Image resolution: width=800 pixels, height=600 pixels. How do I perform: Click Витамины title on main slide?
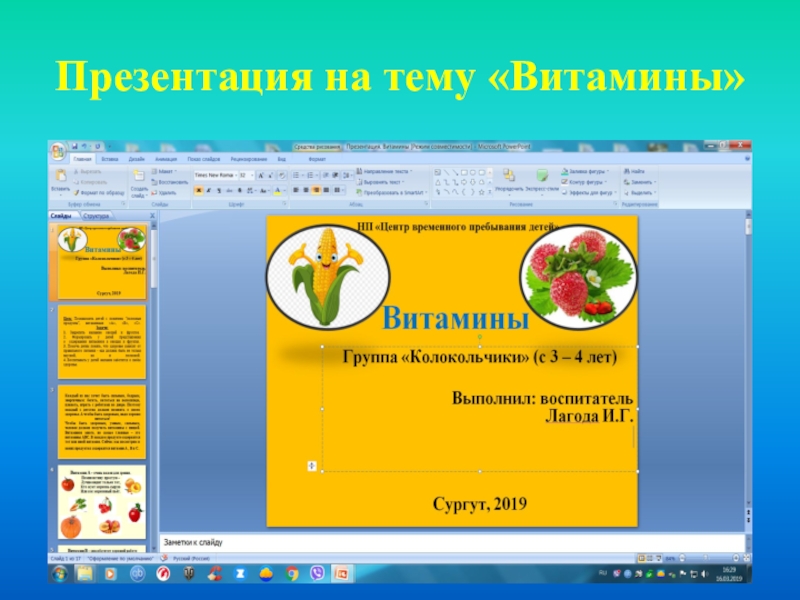tap(455, 318)
